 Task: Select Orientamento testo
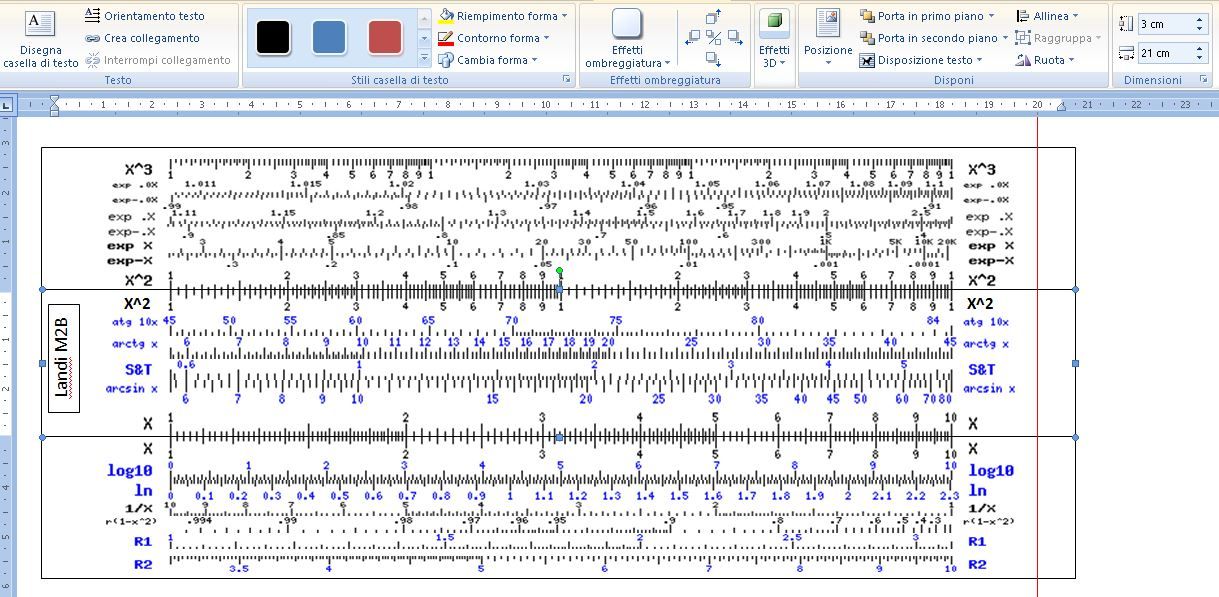click(x=145, y=16)
